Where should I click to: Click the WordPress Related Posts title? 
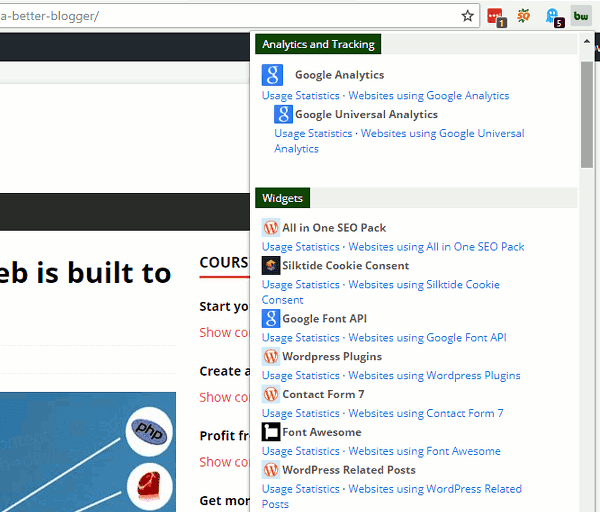click(x=349, y=470)
